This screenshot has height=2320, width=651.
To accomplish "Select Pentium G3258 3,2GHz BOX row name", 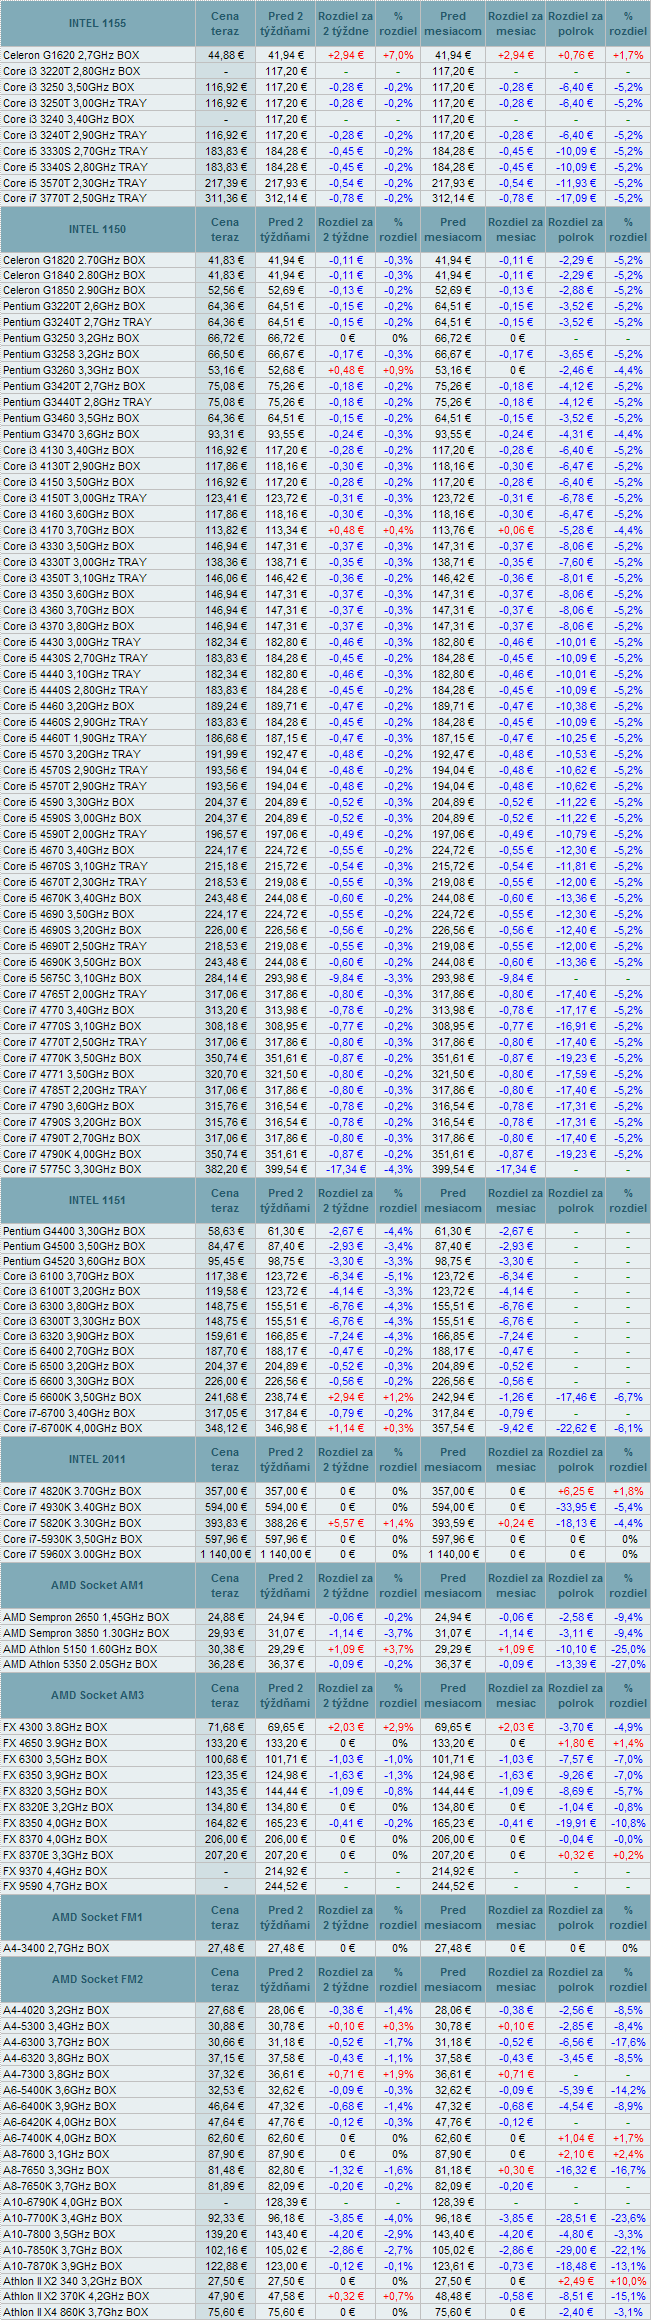I will [x=71, y=354].
